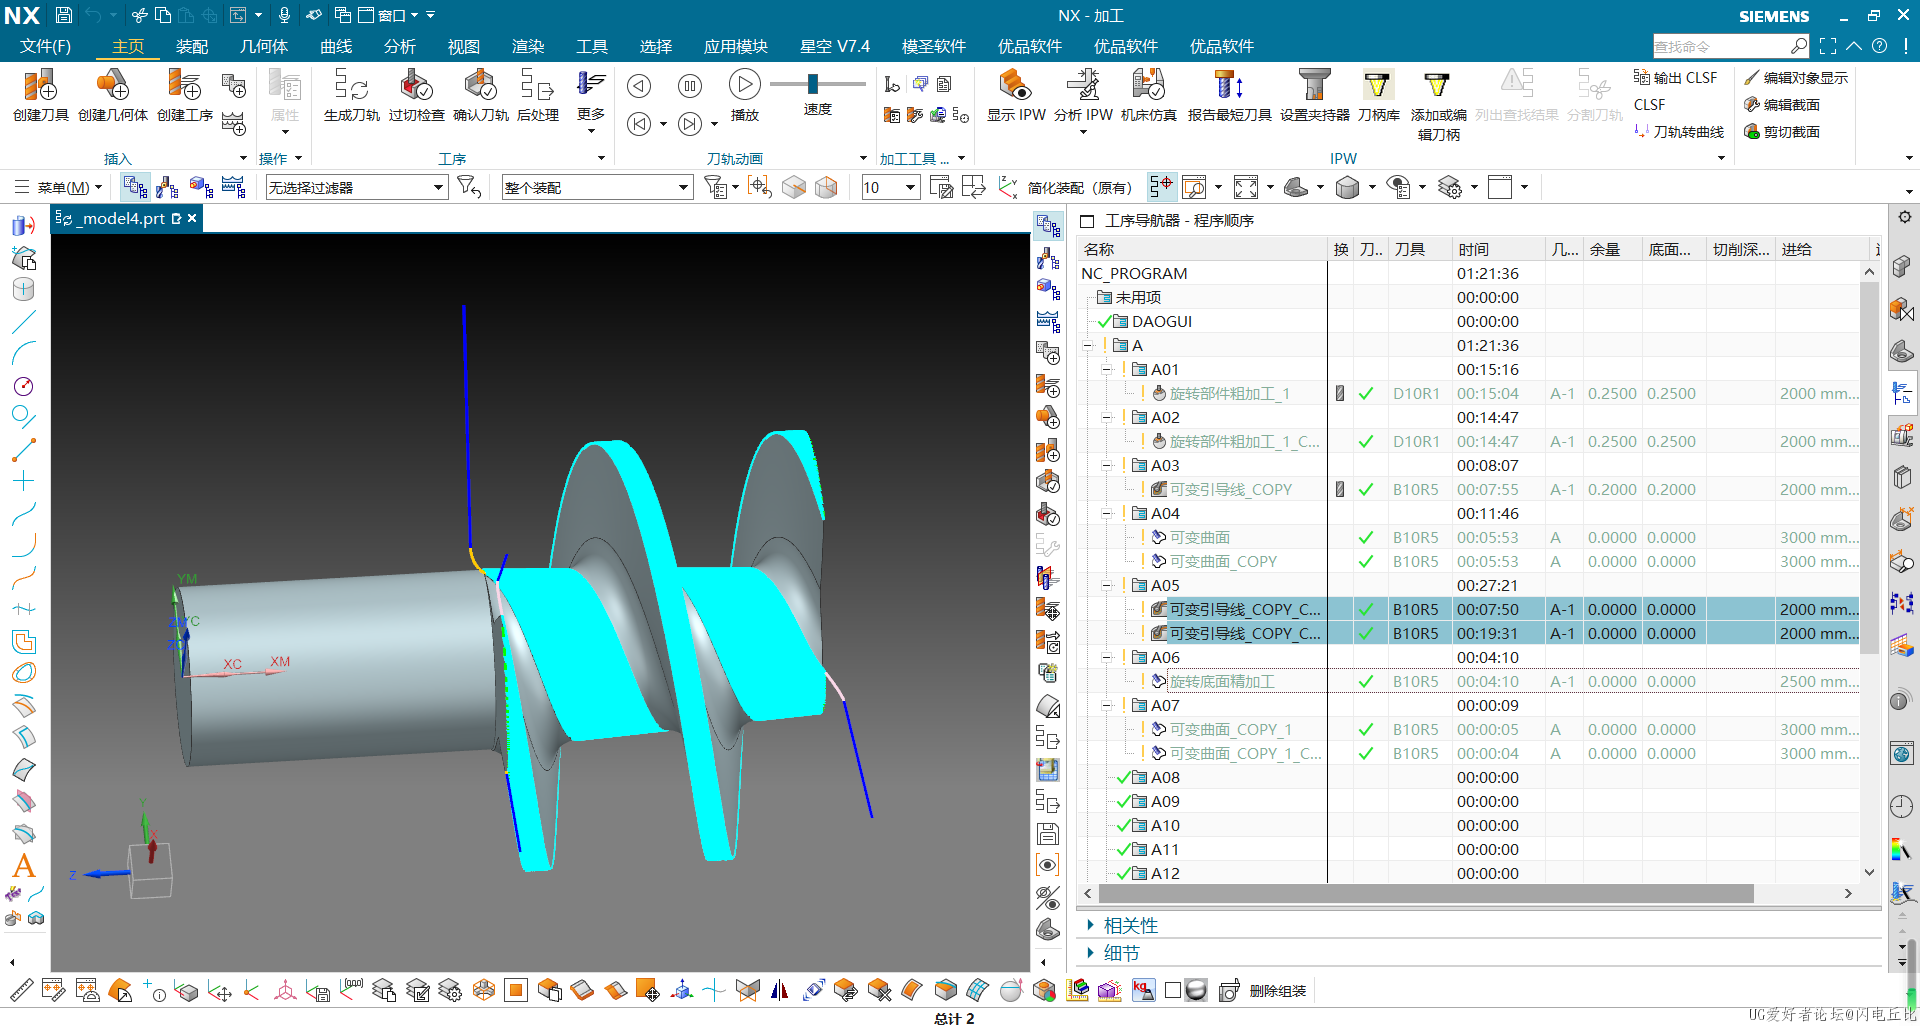This screenshot has height=1026, width=1920.
Task: Toggle check mark on A11 group
Action: [x=1124, y=850]
